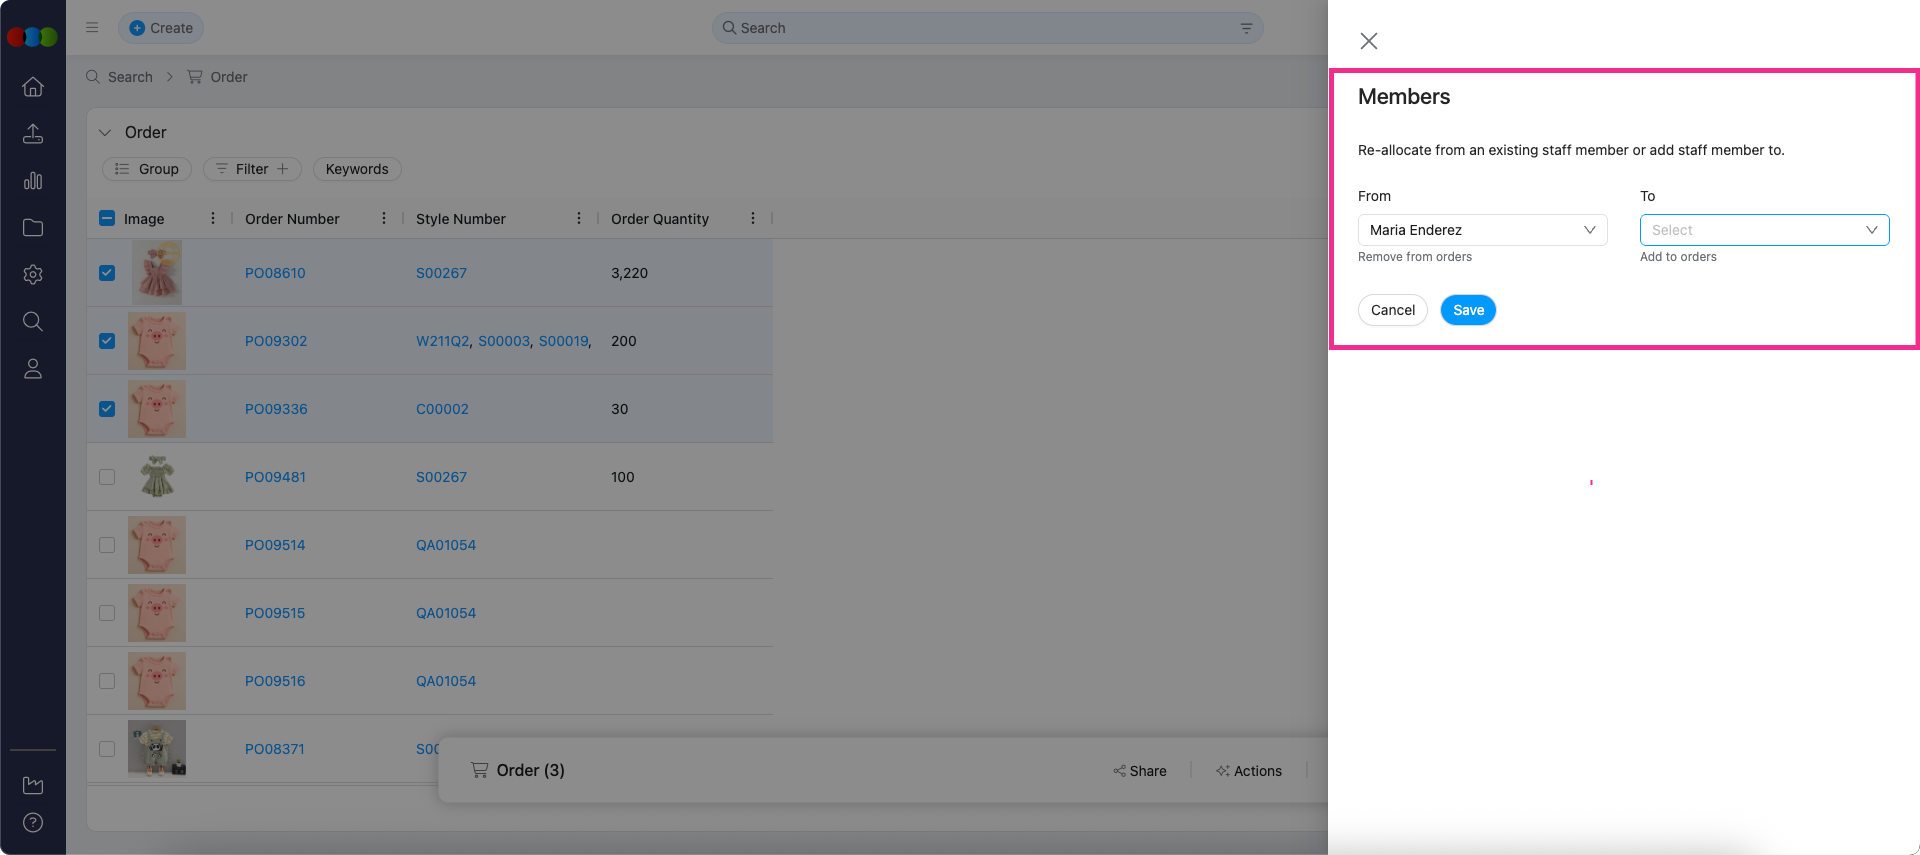This screenshot has height=855, width=1920.
Task: Click the Save button
Action: 1468,310
